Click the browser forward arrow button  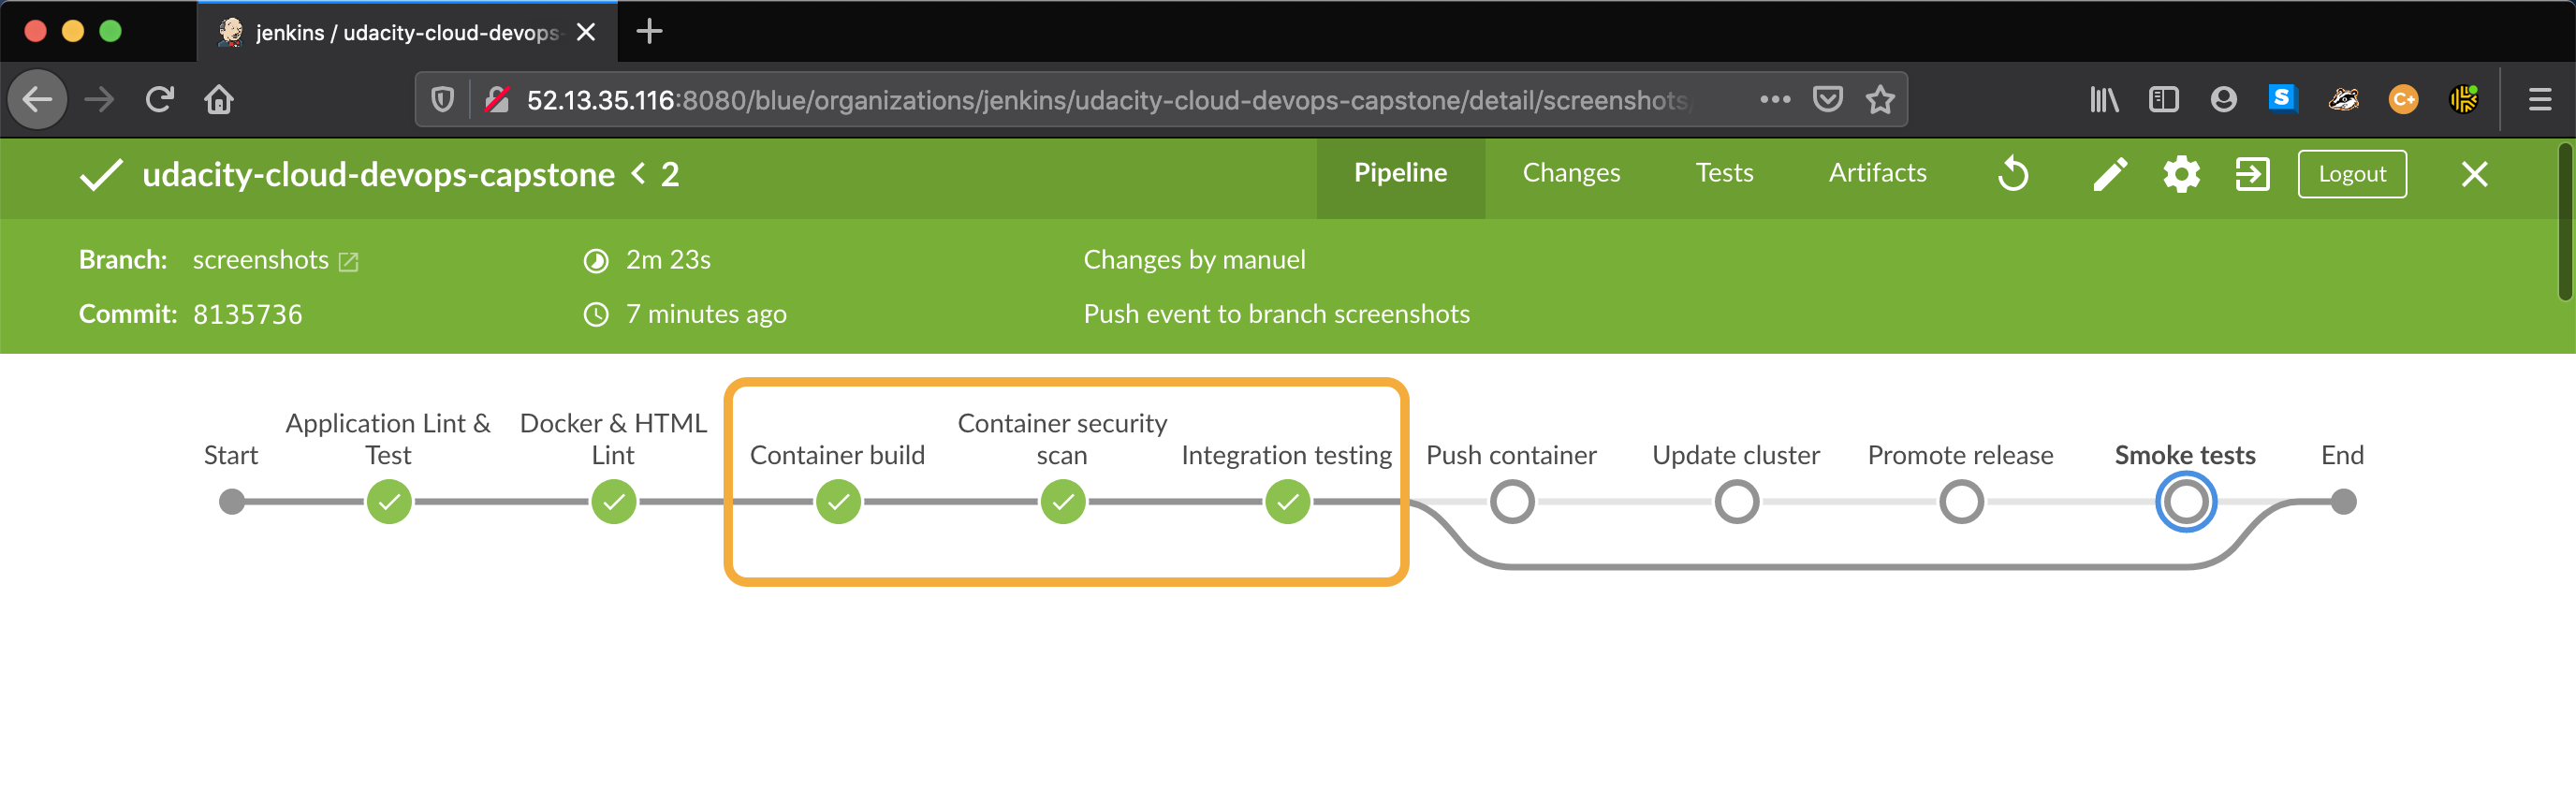coord(99,99)
